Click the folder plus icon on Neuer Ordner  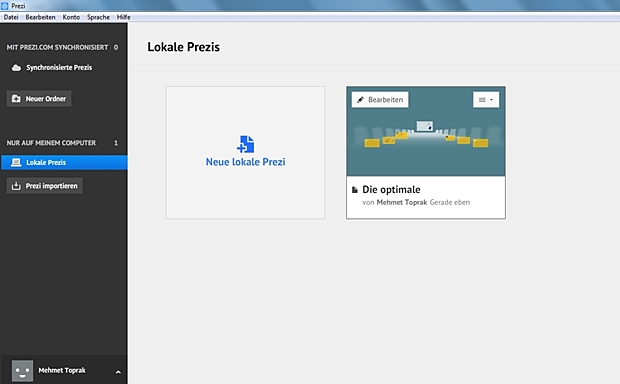coord(16,98)
